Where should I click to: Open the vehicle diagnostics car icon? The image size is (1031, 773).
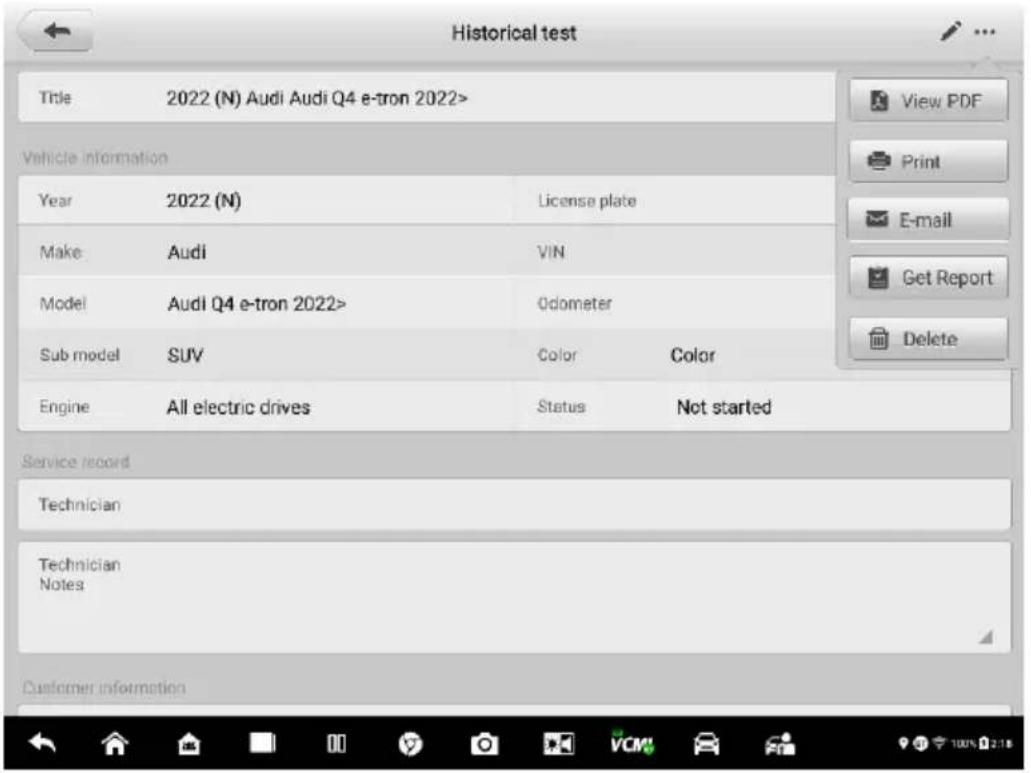pyautogui.click(x=706, y=745)
